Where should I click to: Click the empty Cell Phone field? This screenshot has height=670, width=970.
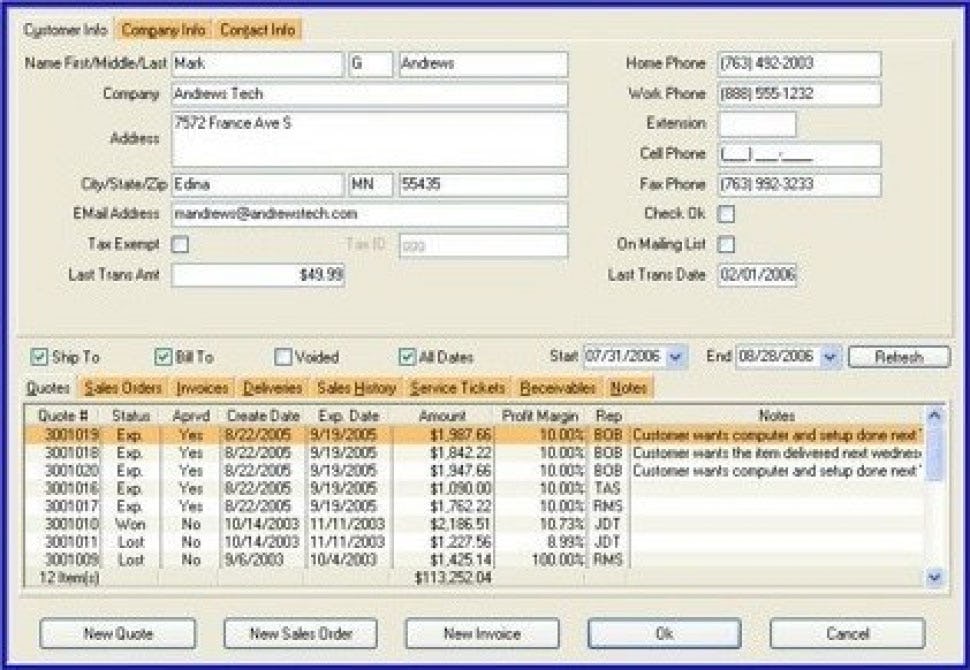point(799,155)
